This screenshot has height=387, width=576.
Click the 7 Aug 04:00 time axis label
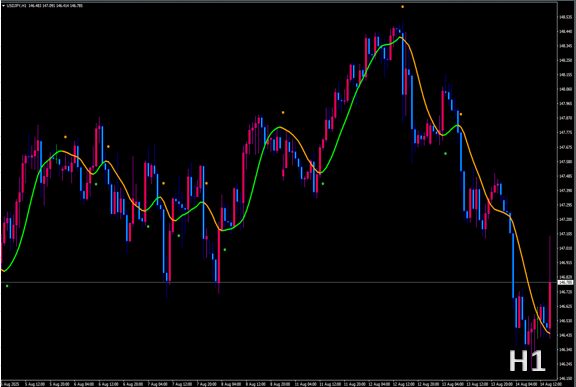tap(157, 384)
